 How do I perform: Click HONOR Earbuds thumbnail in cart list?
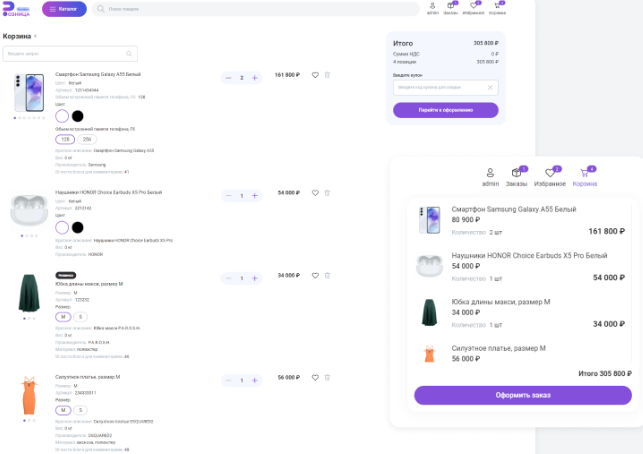point(29,211)
